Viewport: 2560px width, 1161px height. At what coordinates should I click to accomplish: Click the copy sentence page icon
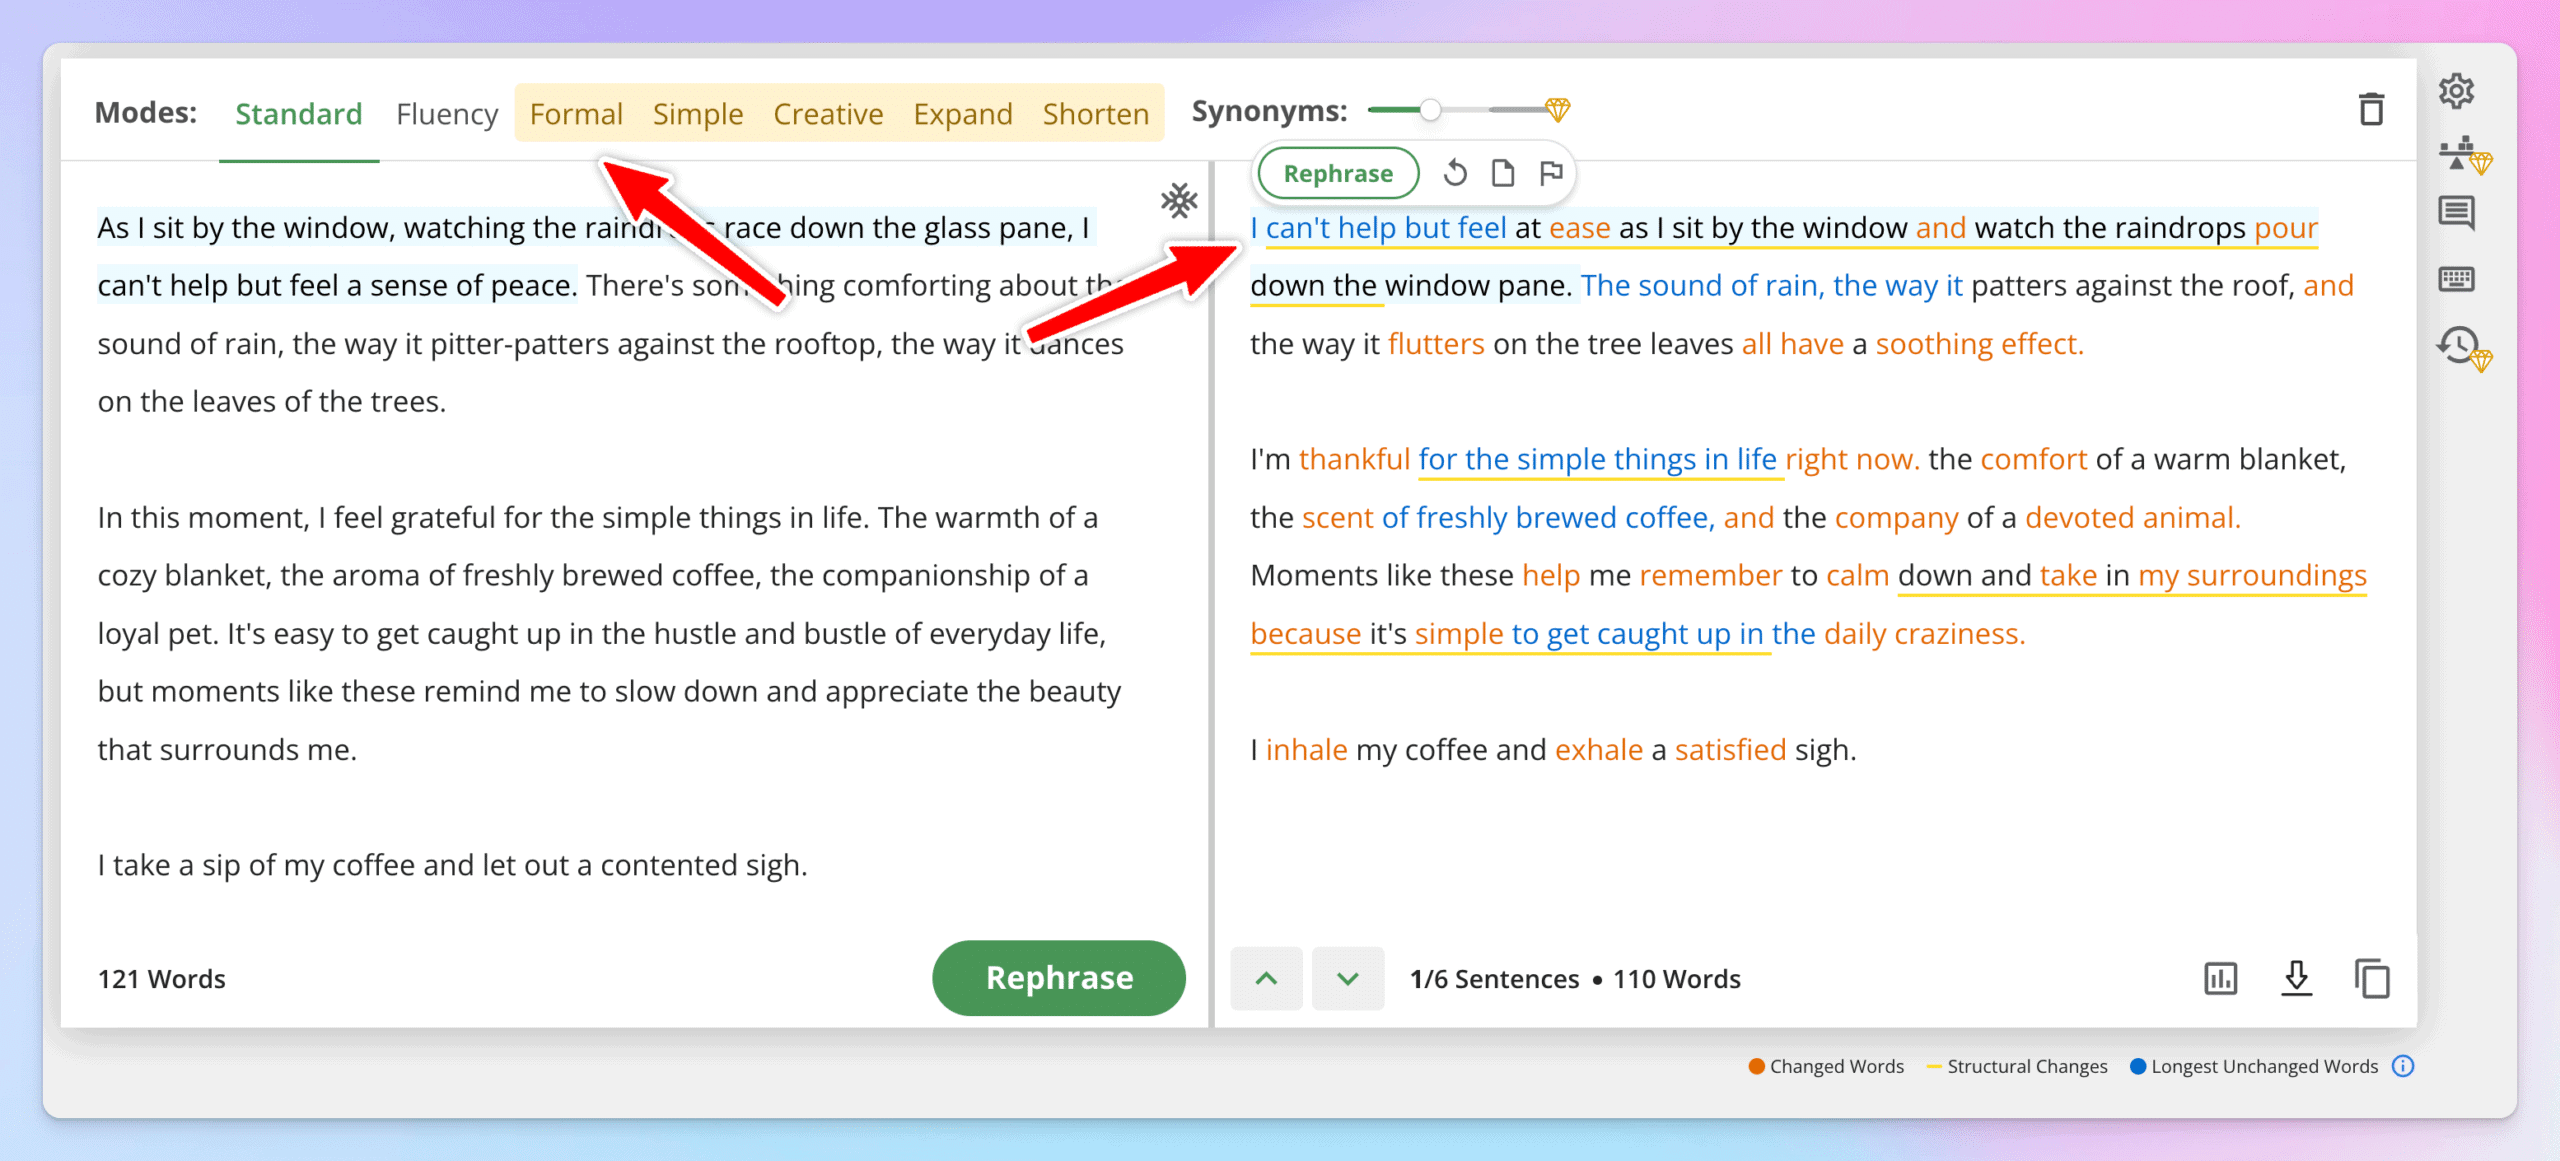point(1502,174)
